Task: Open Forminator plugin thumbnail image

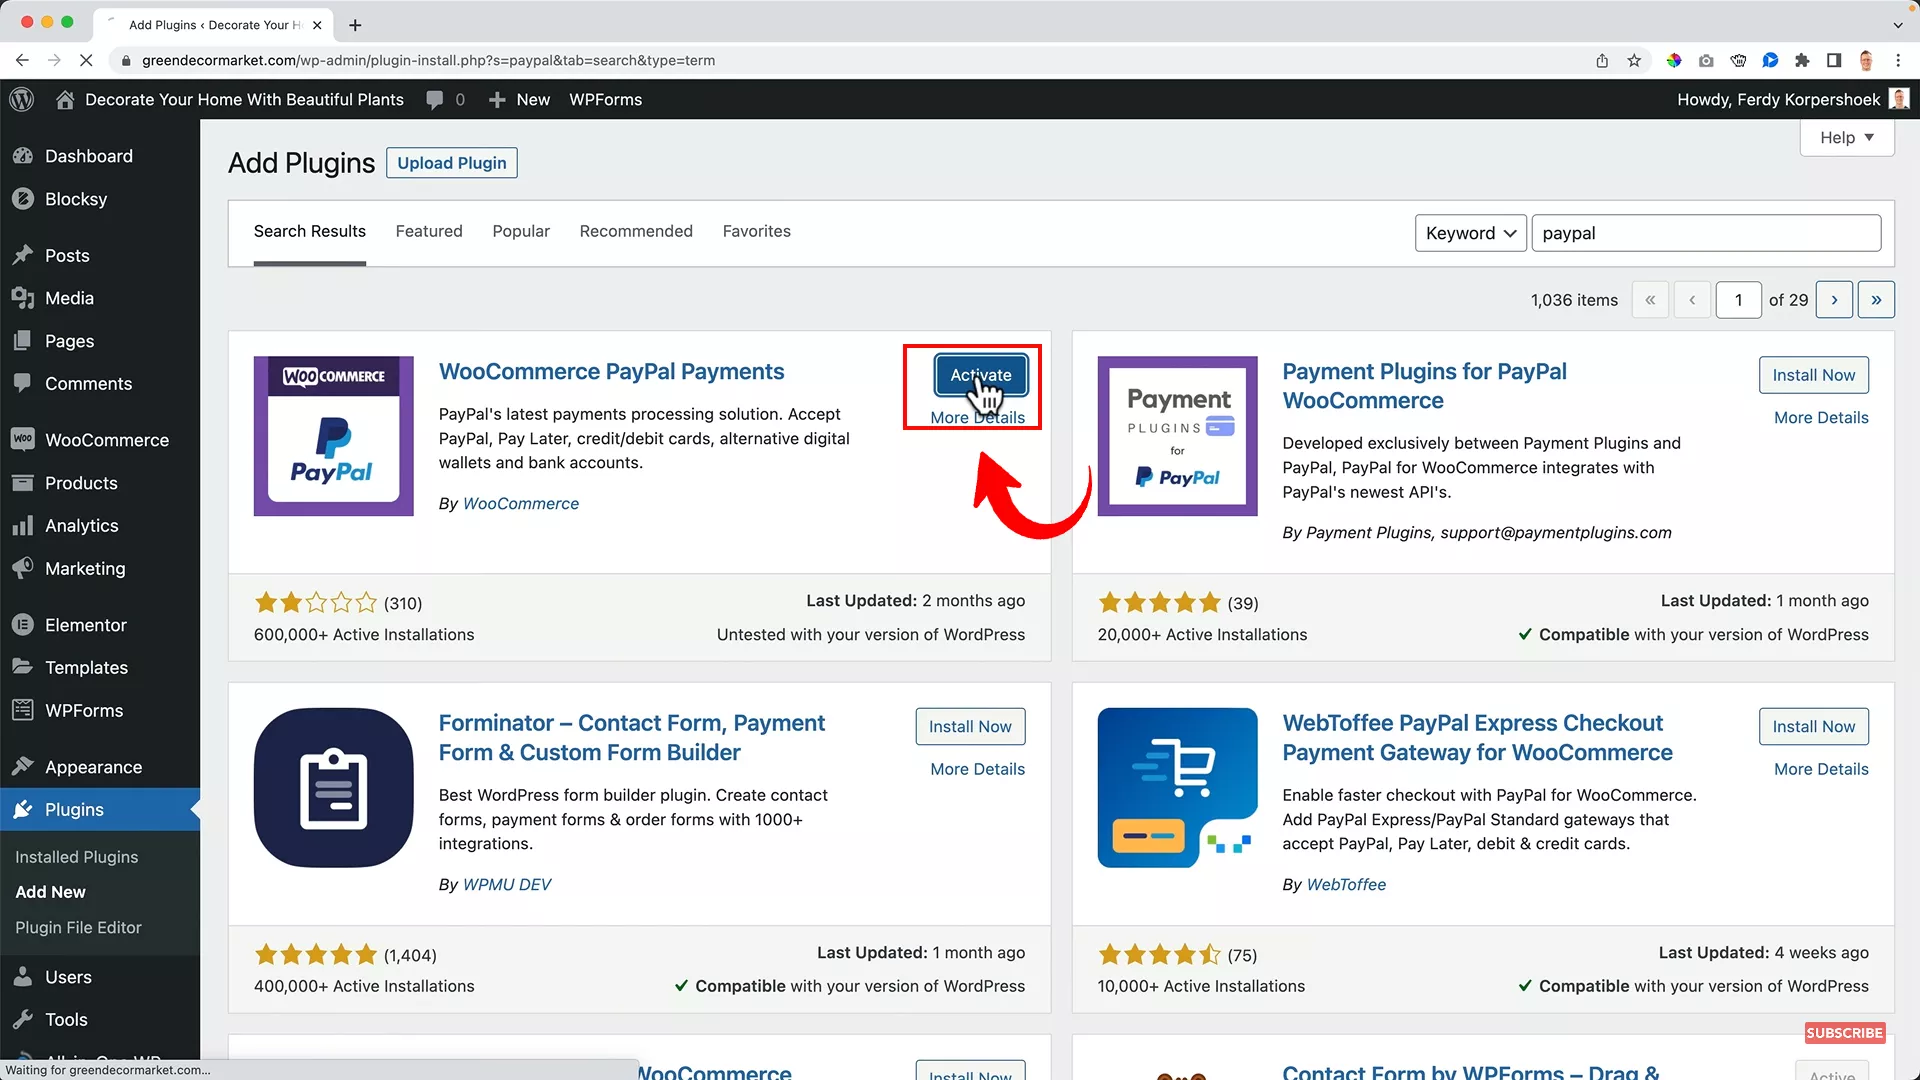Action: 333,788
